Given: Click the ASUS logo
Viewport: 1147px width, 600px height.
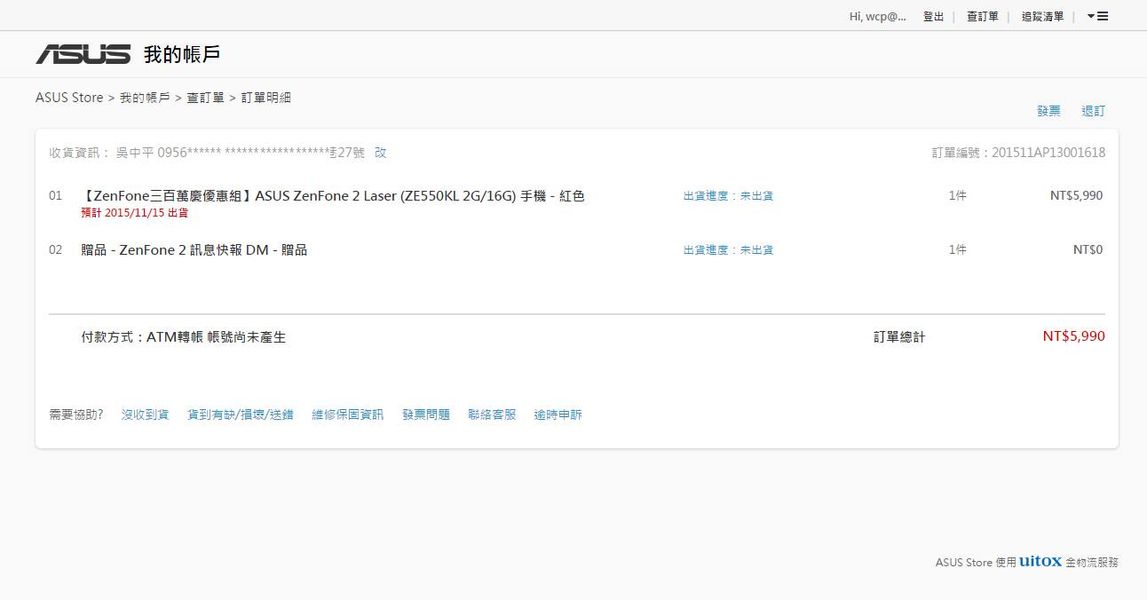Looking at the screenshot, I should click(83, 54).
